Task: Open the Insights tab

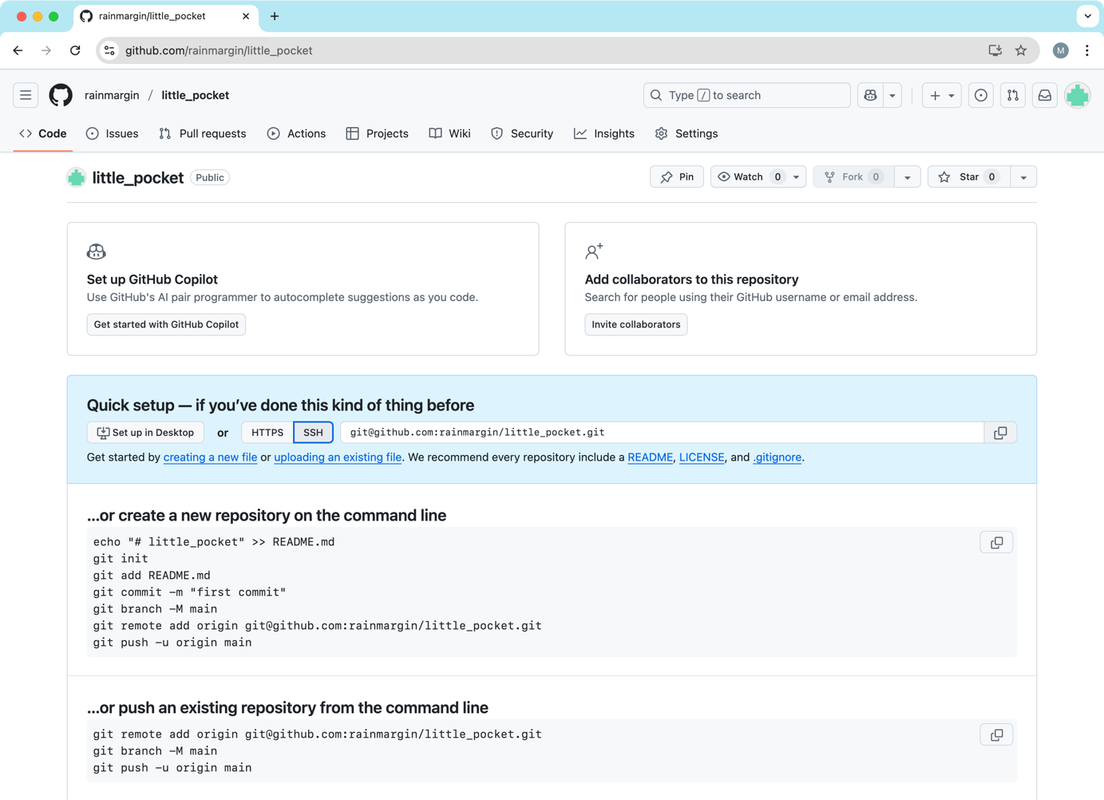Action: [x=604, y=134]
